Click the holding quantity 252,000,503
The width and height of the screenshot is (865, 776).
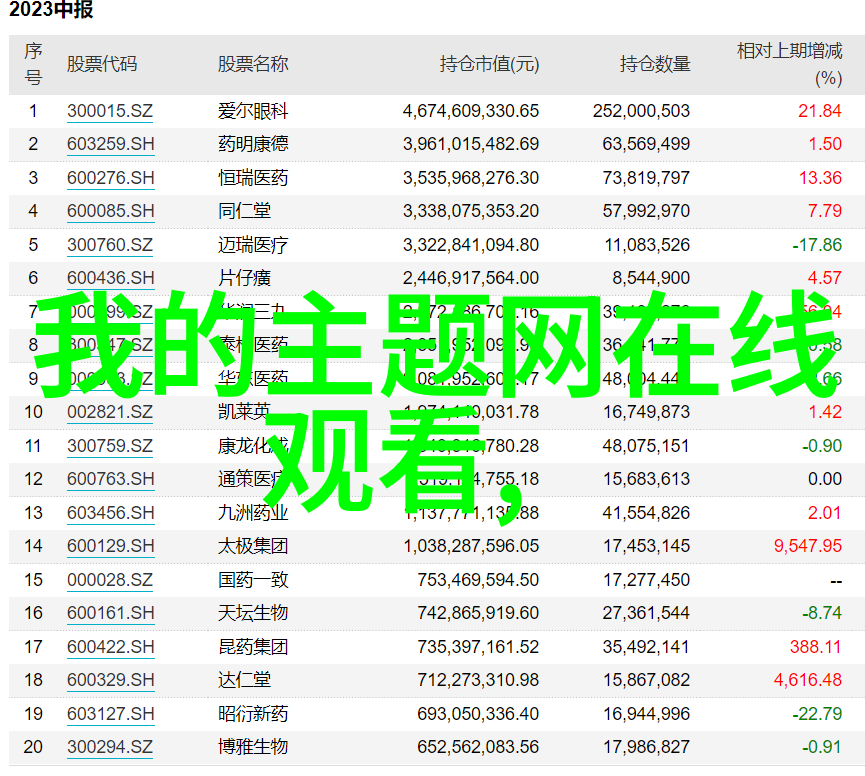(642, 111)
